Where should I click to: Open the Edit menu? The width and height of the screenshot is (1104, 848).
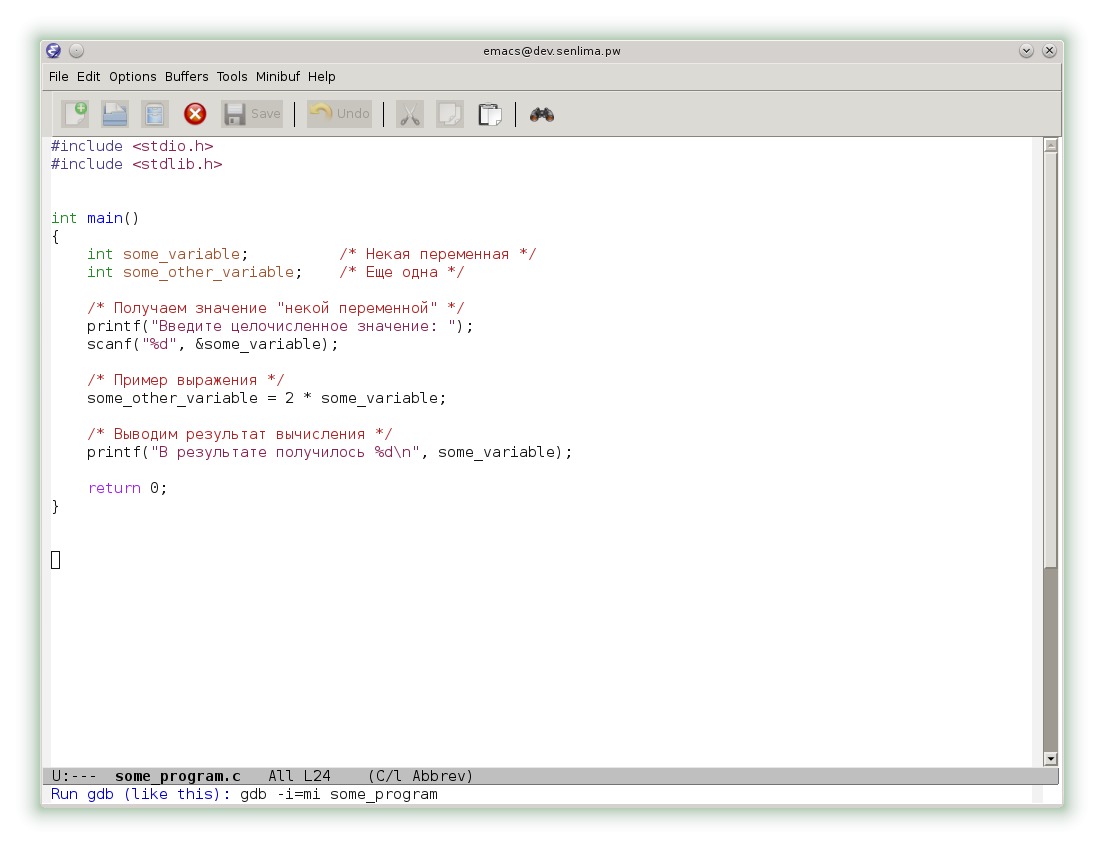click(x=89, y=77)
